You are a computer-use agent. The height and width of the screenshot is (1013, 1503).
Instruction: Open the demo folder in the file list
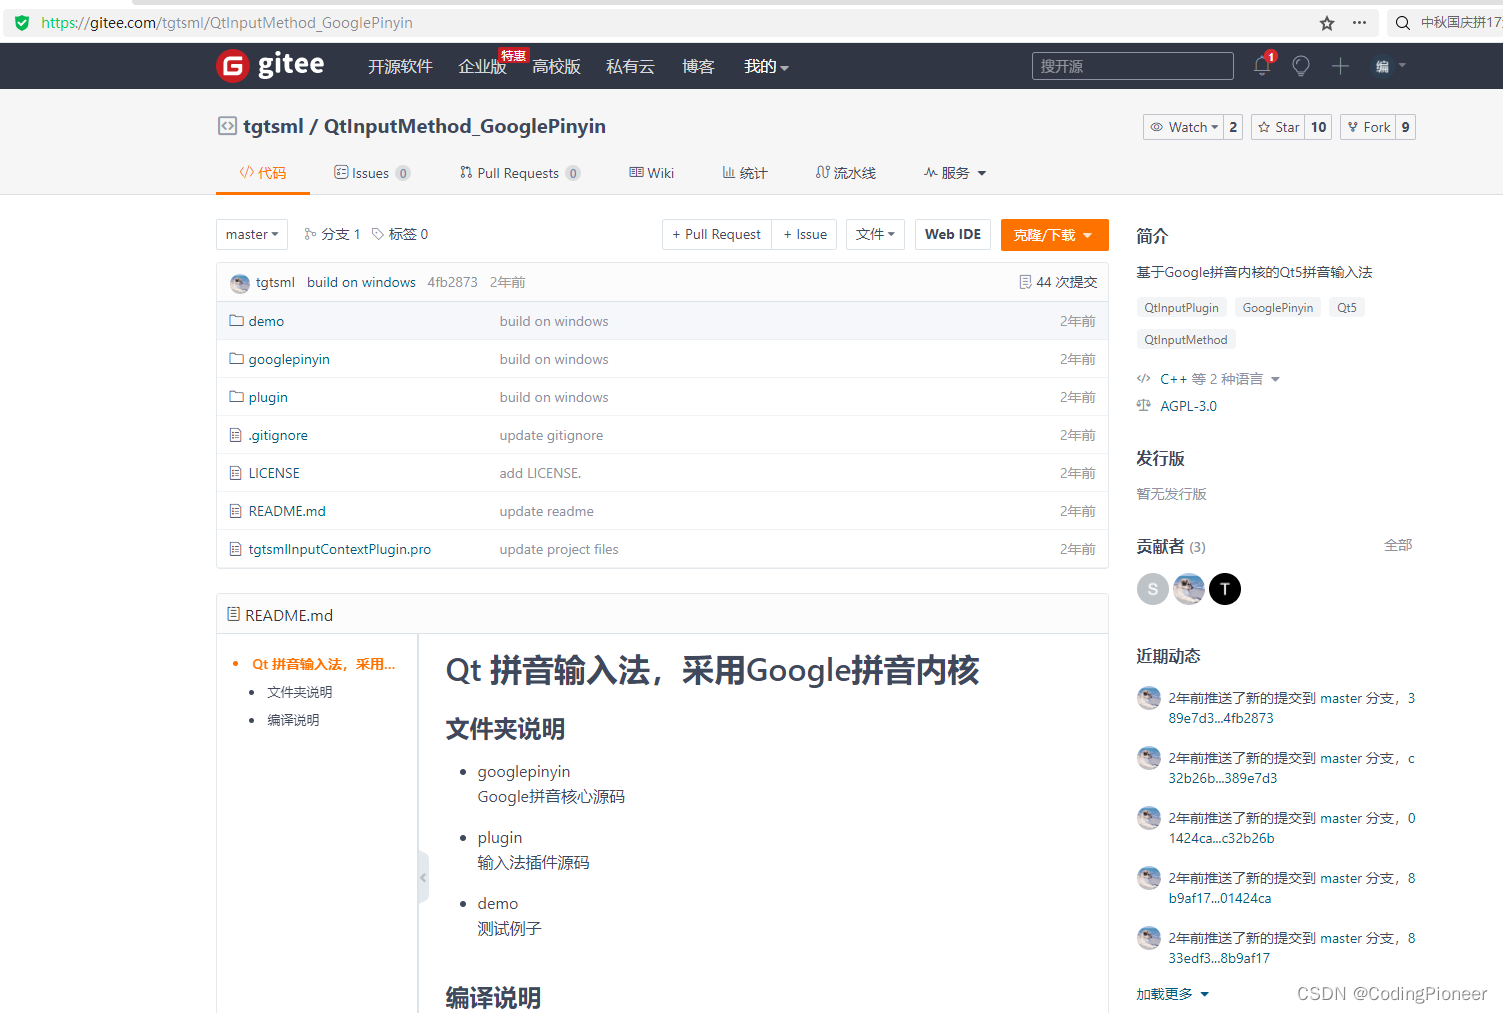pos(266,320)
